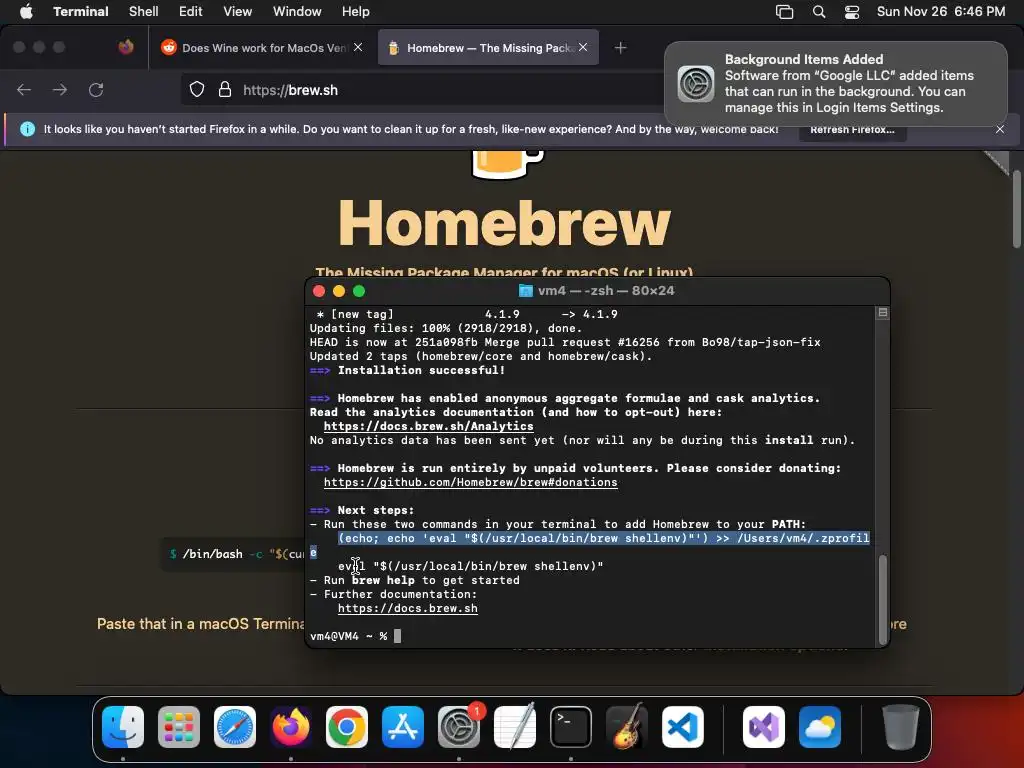Open Visual Studio from the Dock
Screen dimensions: 1024x768
(763, 726)
